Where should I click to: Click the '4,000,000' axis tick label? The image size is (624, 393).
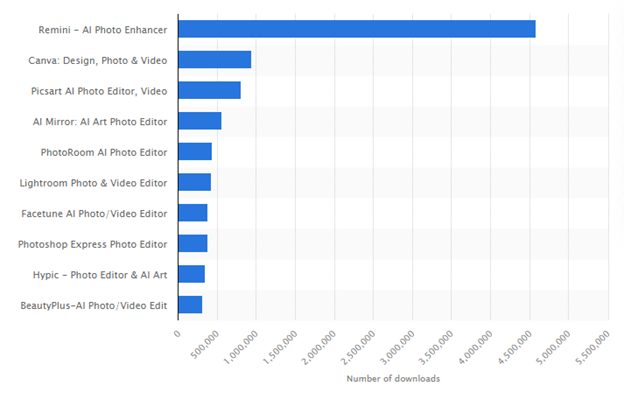[x=475, y=347]
